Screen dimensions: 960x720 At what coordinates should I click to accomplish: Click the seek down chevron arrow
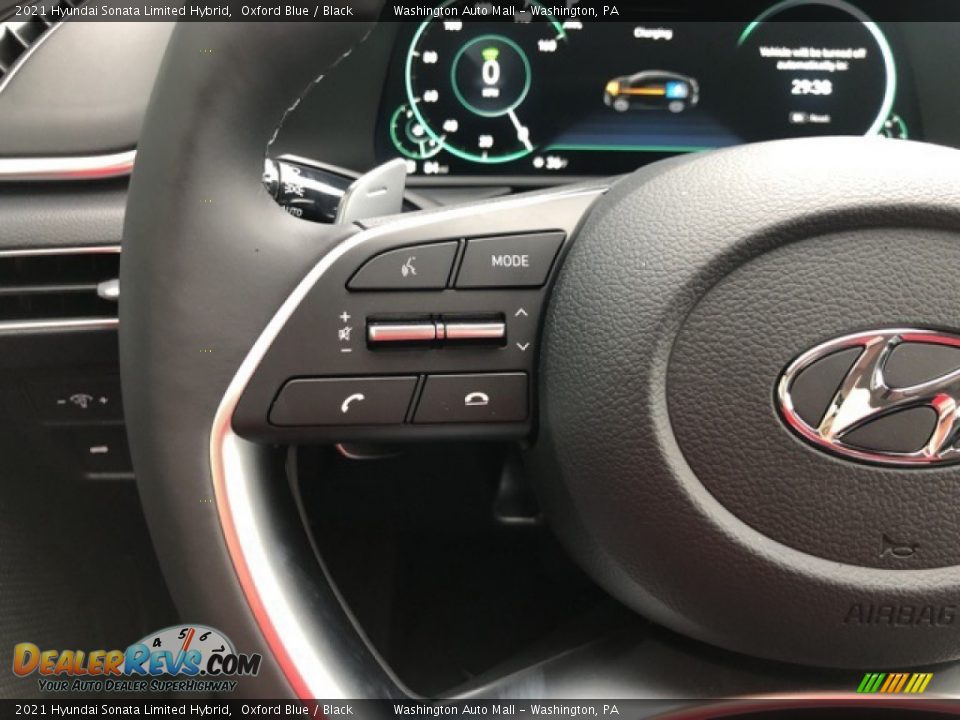523,347
